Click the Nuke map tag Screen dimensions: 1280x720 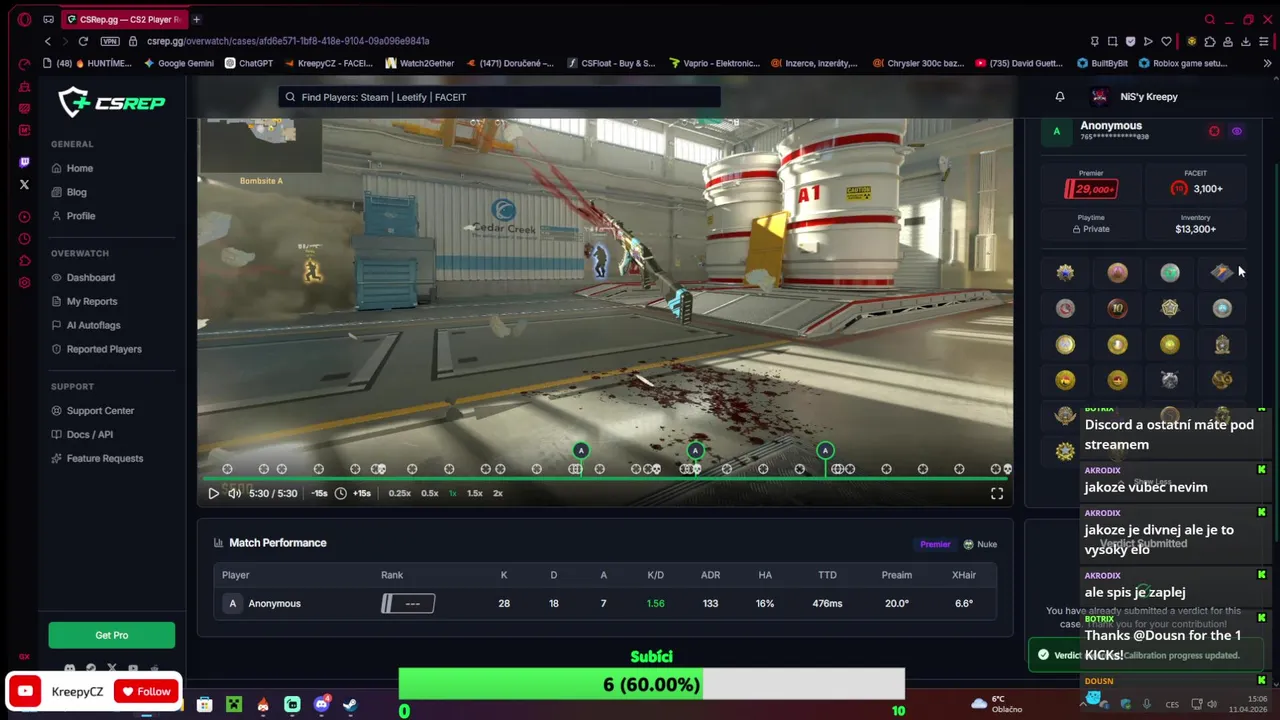coord(980,544)
